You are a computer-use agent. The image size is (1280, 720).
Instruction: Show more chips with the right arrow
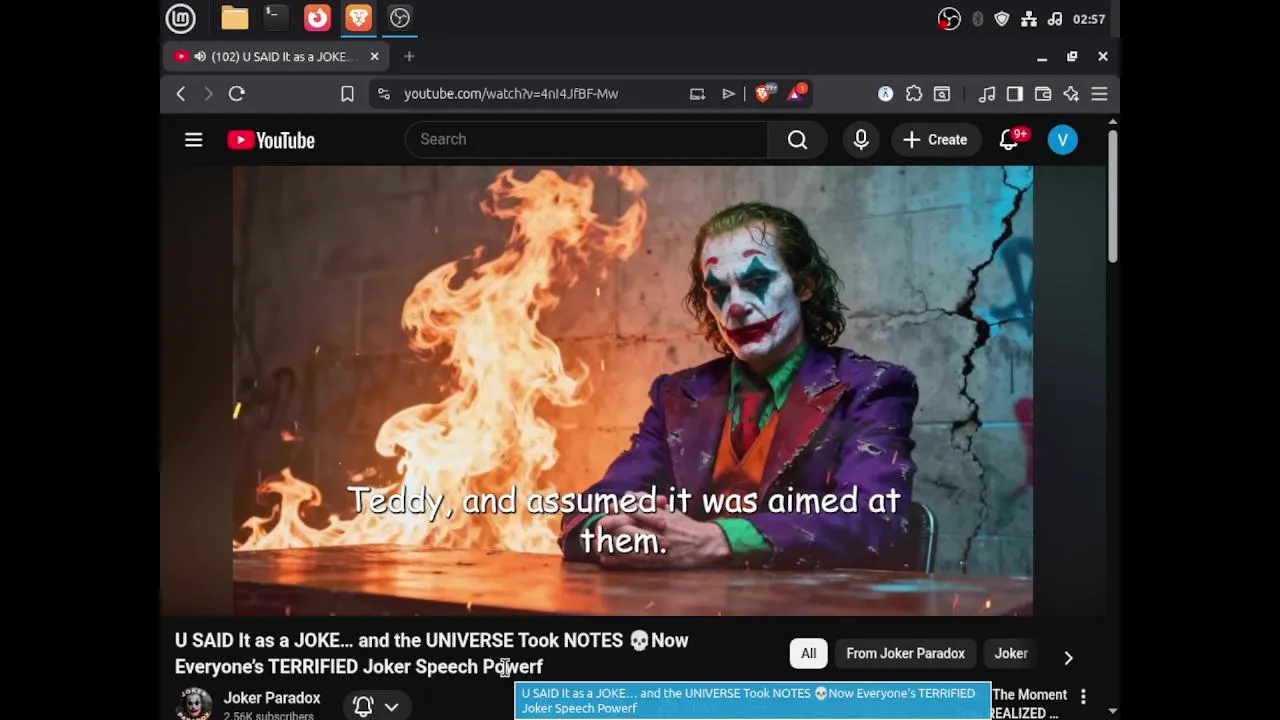click(x=1068, y=657)
